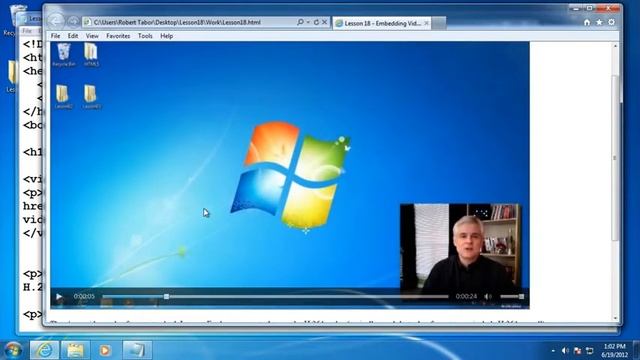640x360 pixels.
Task: Open File menu in the background Notepad window
Action: pos(27,31)
